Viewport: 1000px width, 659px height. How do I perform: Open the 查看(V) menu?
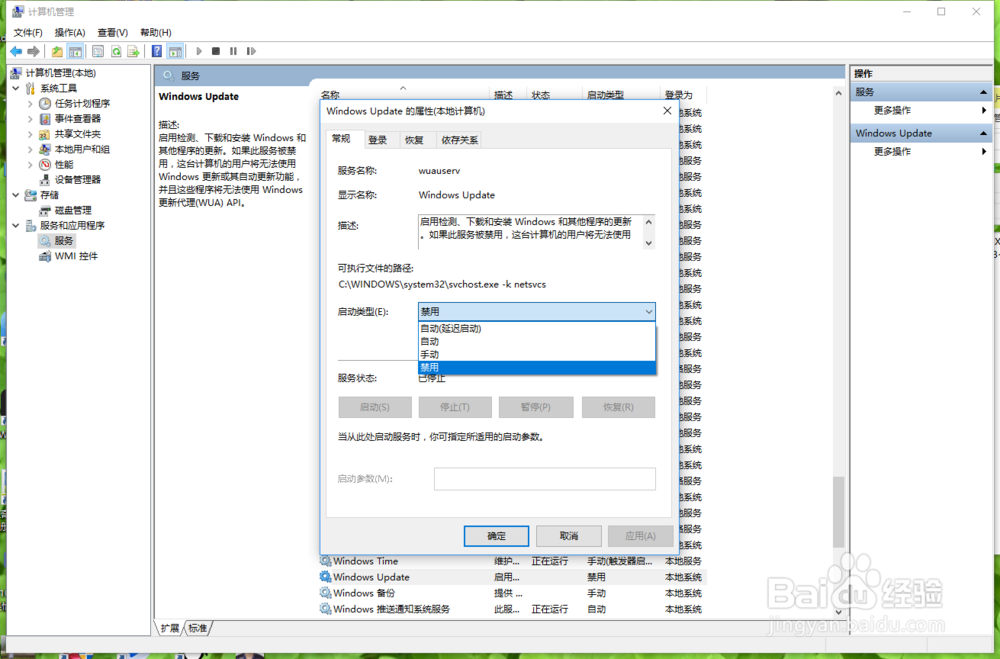[113, 33]
